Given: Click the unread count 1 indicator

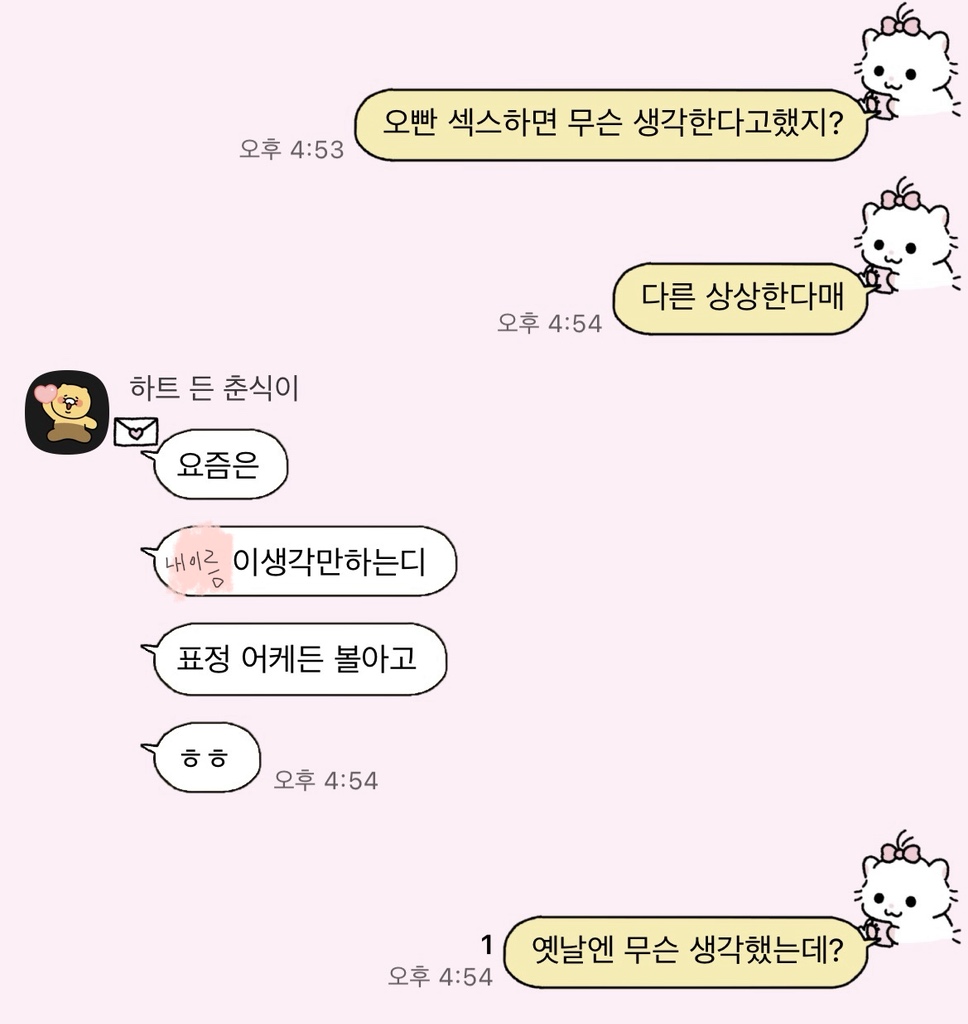Looking at the screenshot, I should pyautogui.click(x=487, y=944).
